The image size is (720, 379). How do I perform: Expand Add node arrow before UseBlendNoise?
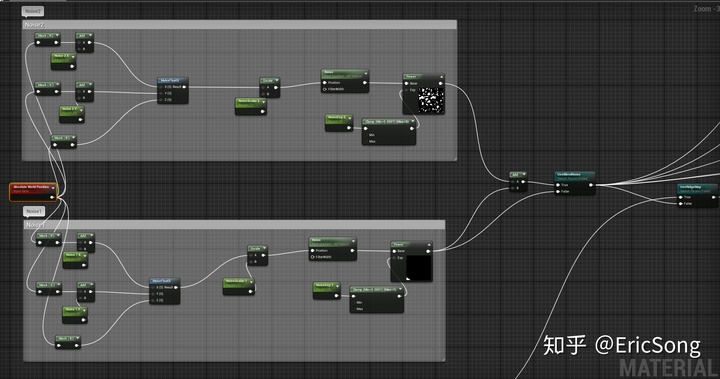[x=523, y=175]
